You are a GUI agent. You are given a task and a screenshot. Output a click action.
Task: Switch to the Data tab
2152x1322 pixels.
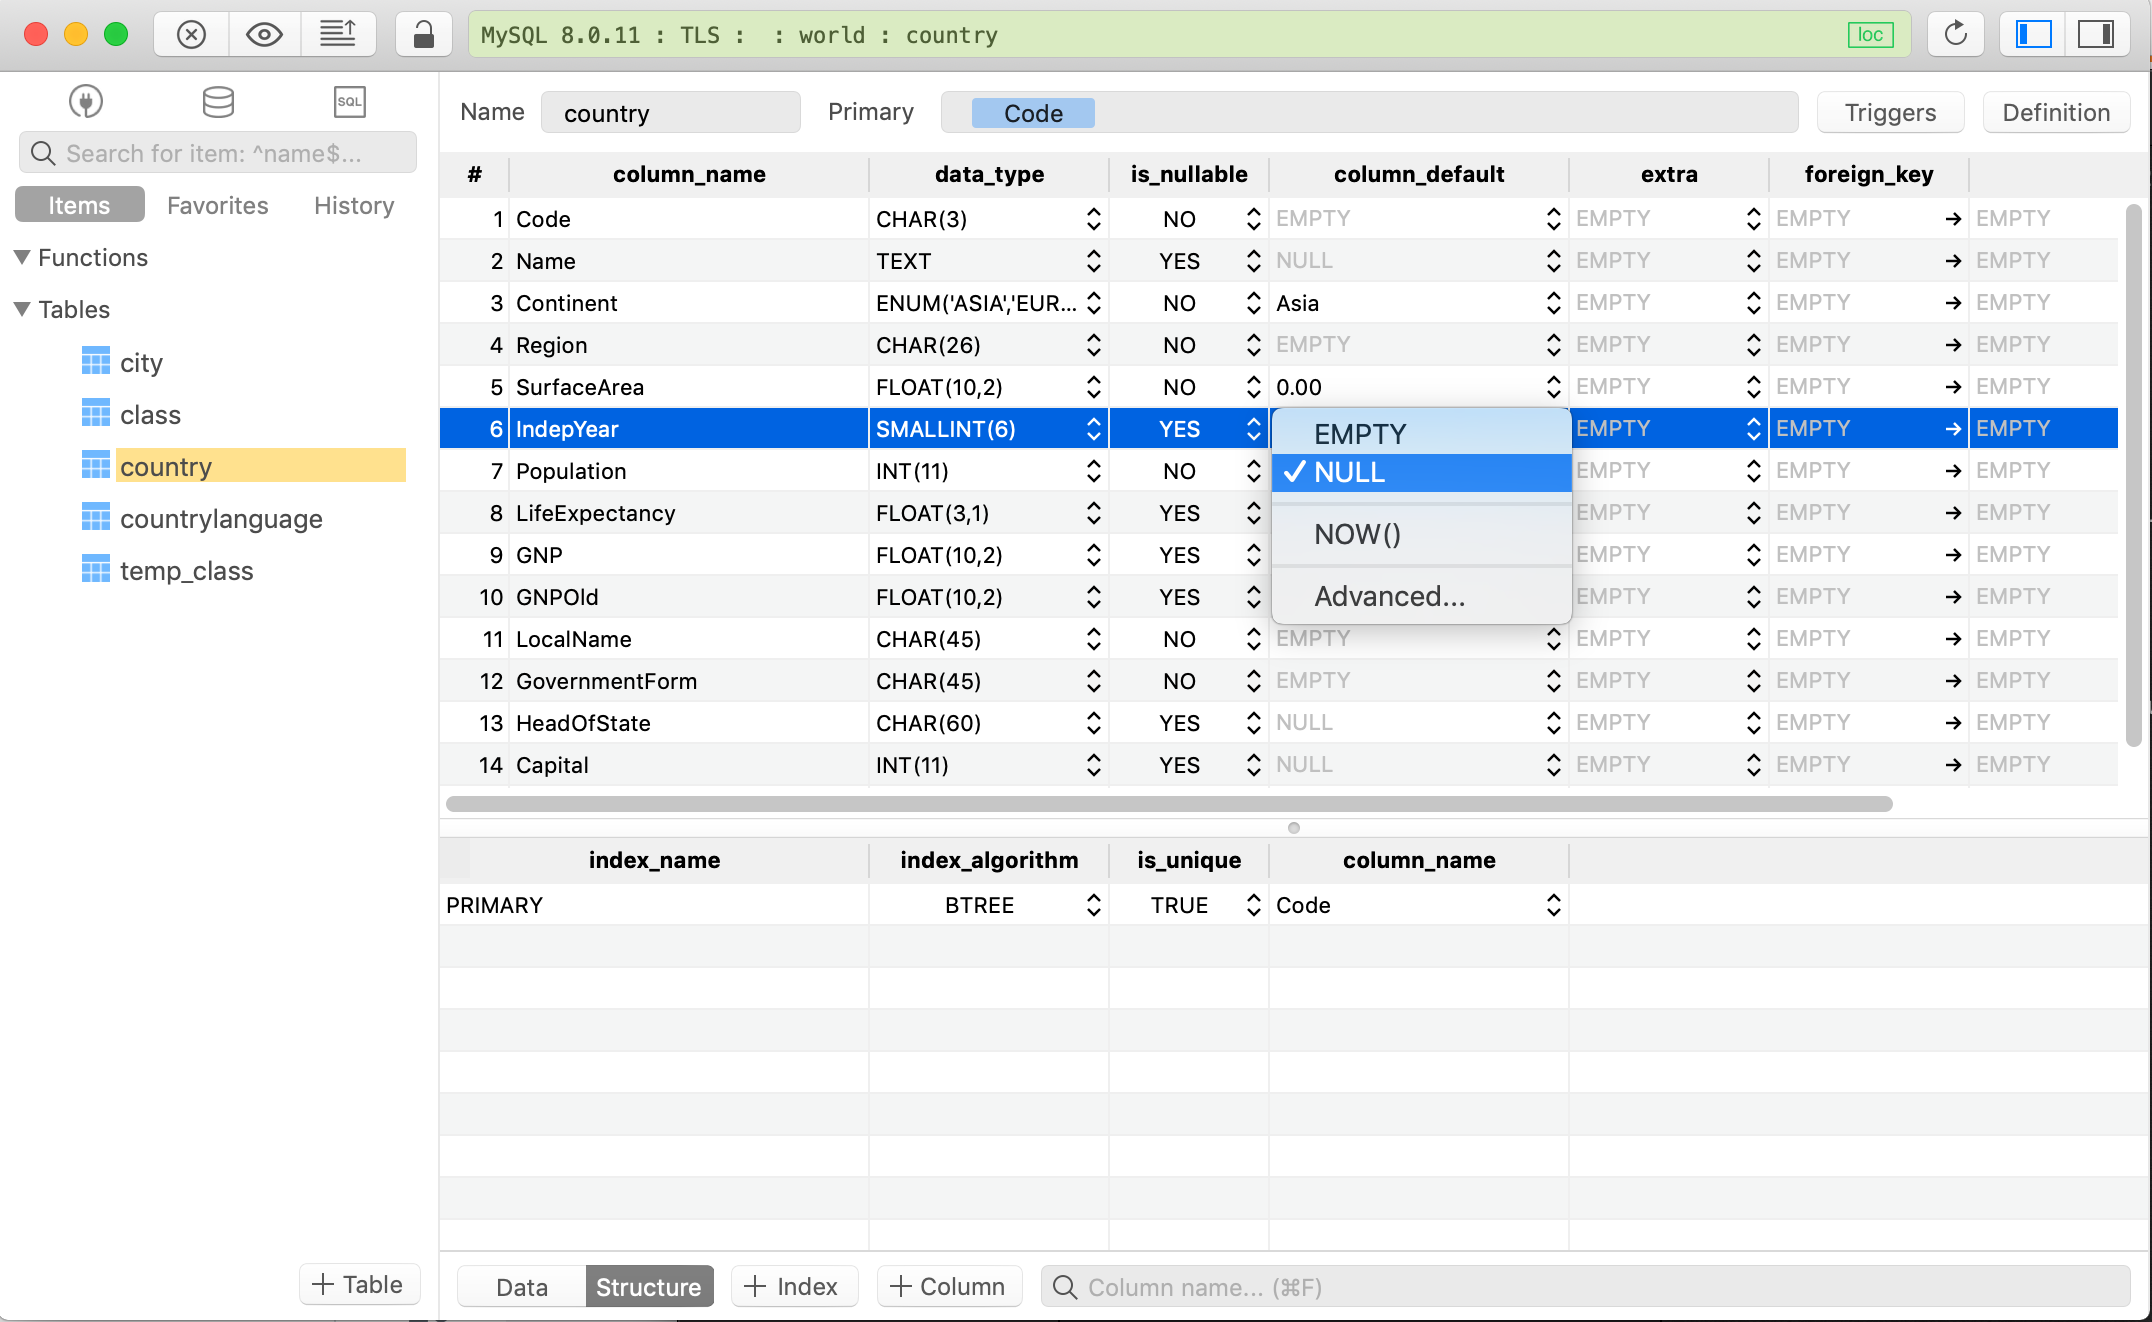[520, 1287]
